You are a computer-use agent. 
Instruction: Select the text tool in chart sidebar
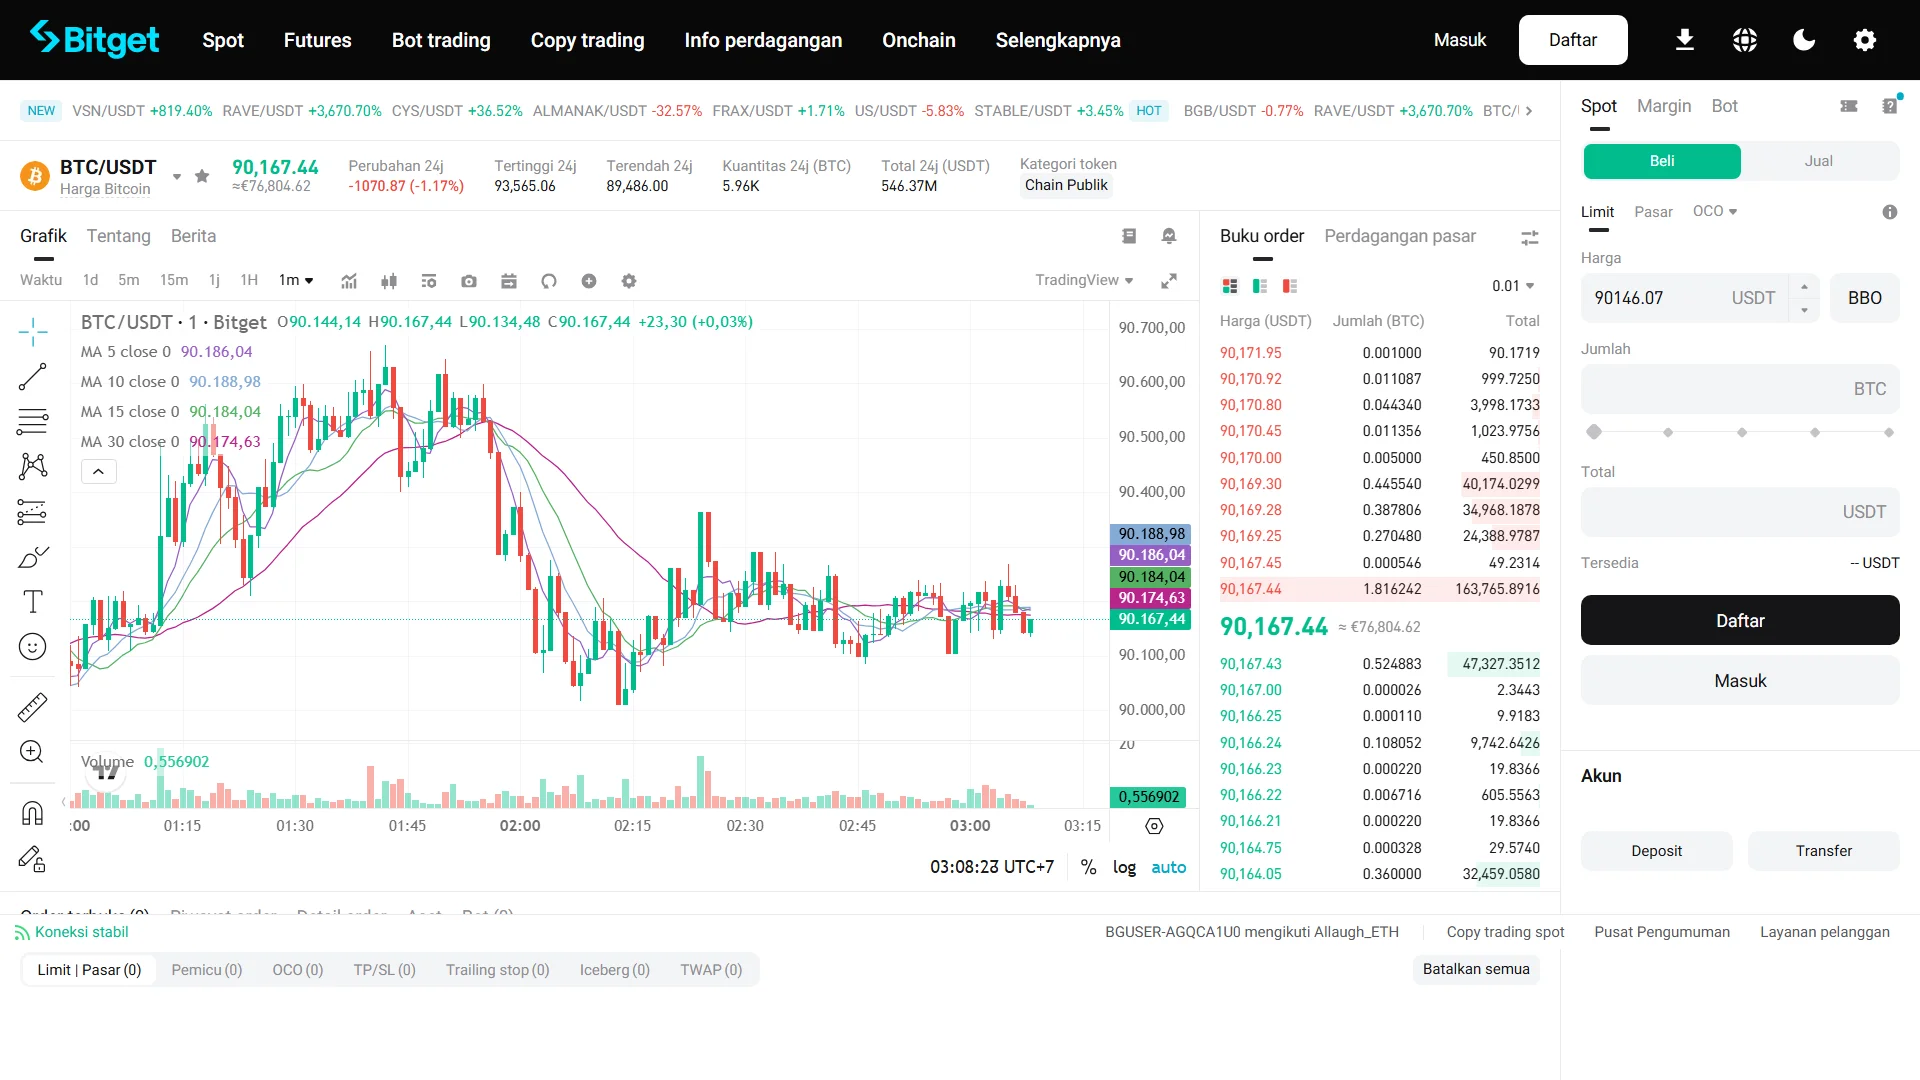point(32,601)
